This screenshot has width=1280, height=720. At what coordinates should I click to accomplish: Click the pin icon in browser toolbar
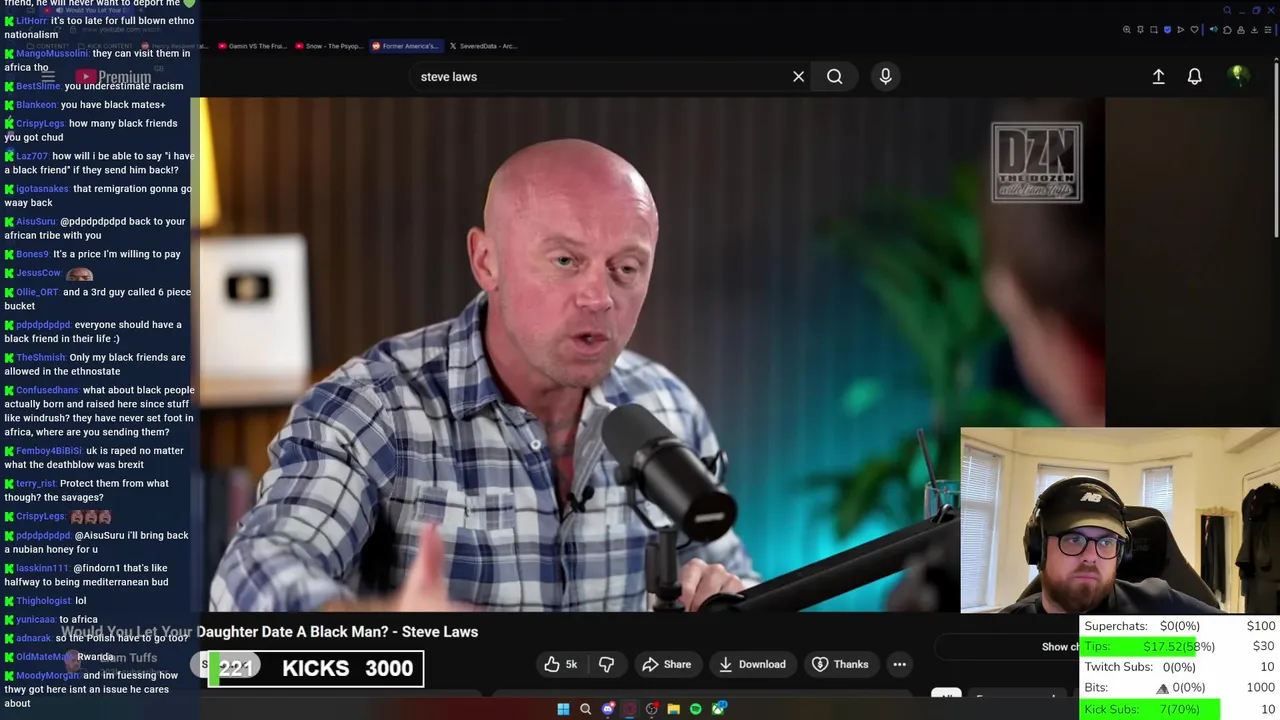pyautogui.click(x=1140, y=30)
